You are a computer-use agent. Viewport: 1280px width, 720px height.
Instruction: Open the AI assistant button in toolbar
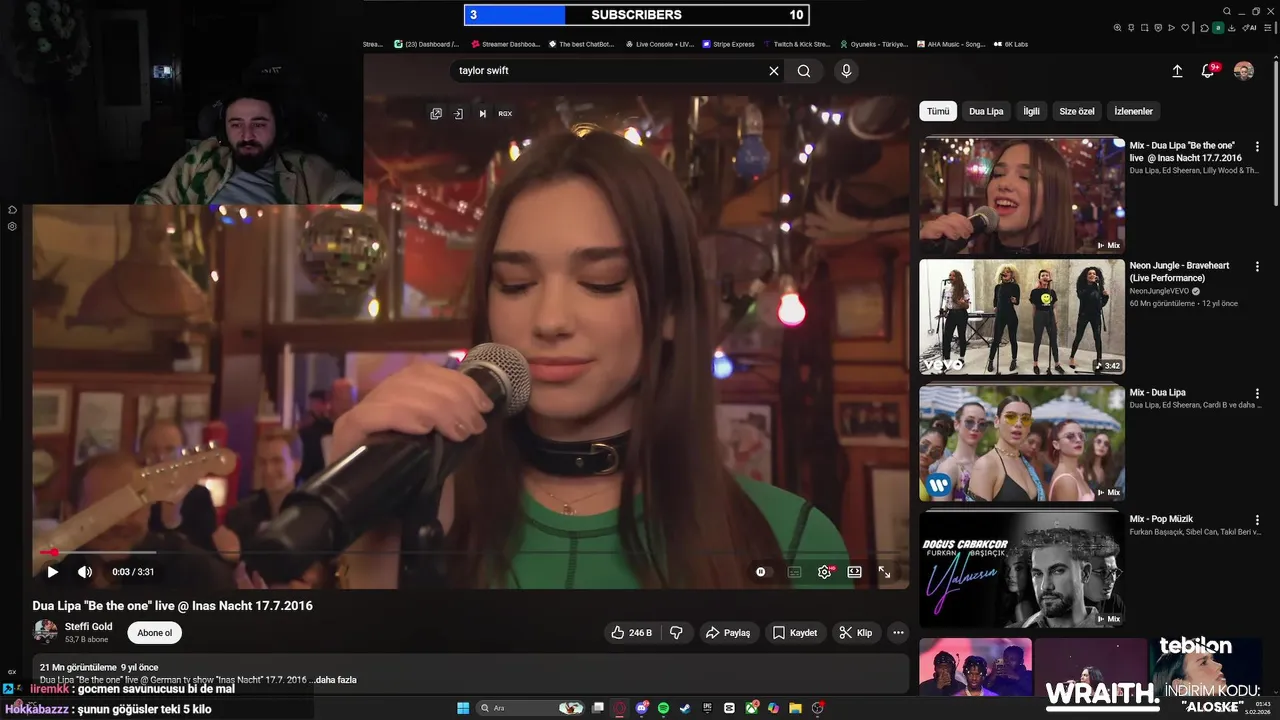click(x=1249, y=28)
